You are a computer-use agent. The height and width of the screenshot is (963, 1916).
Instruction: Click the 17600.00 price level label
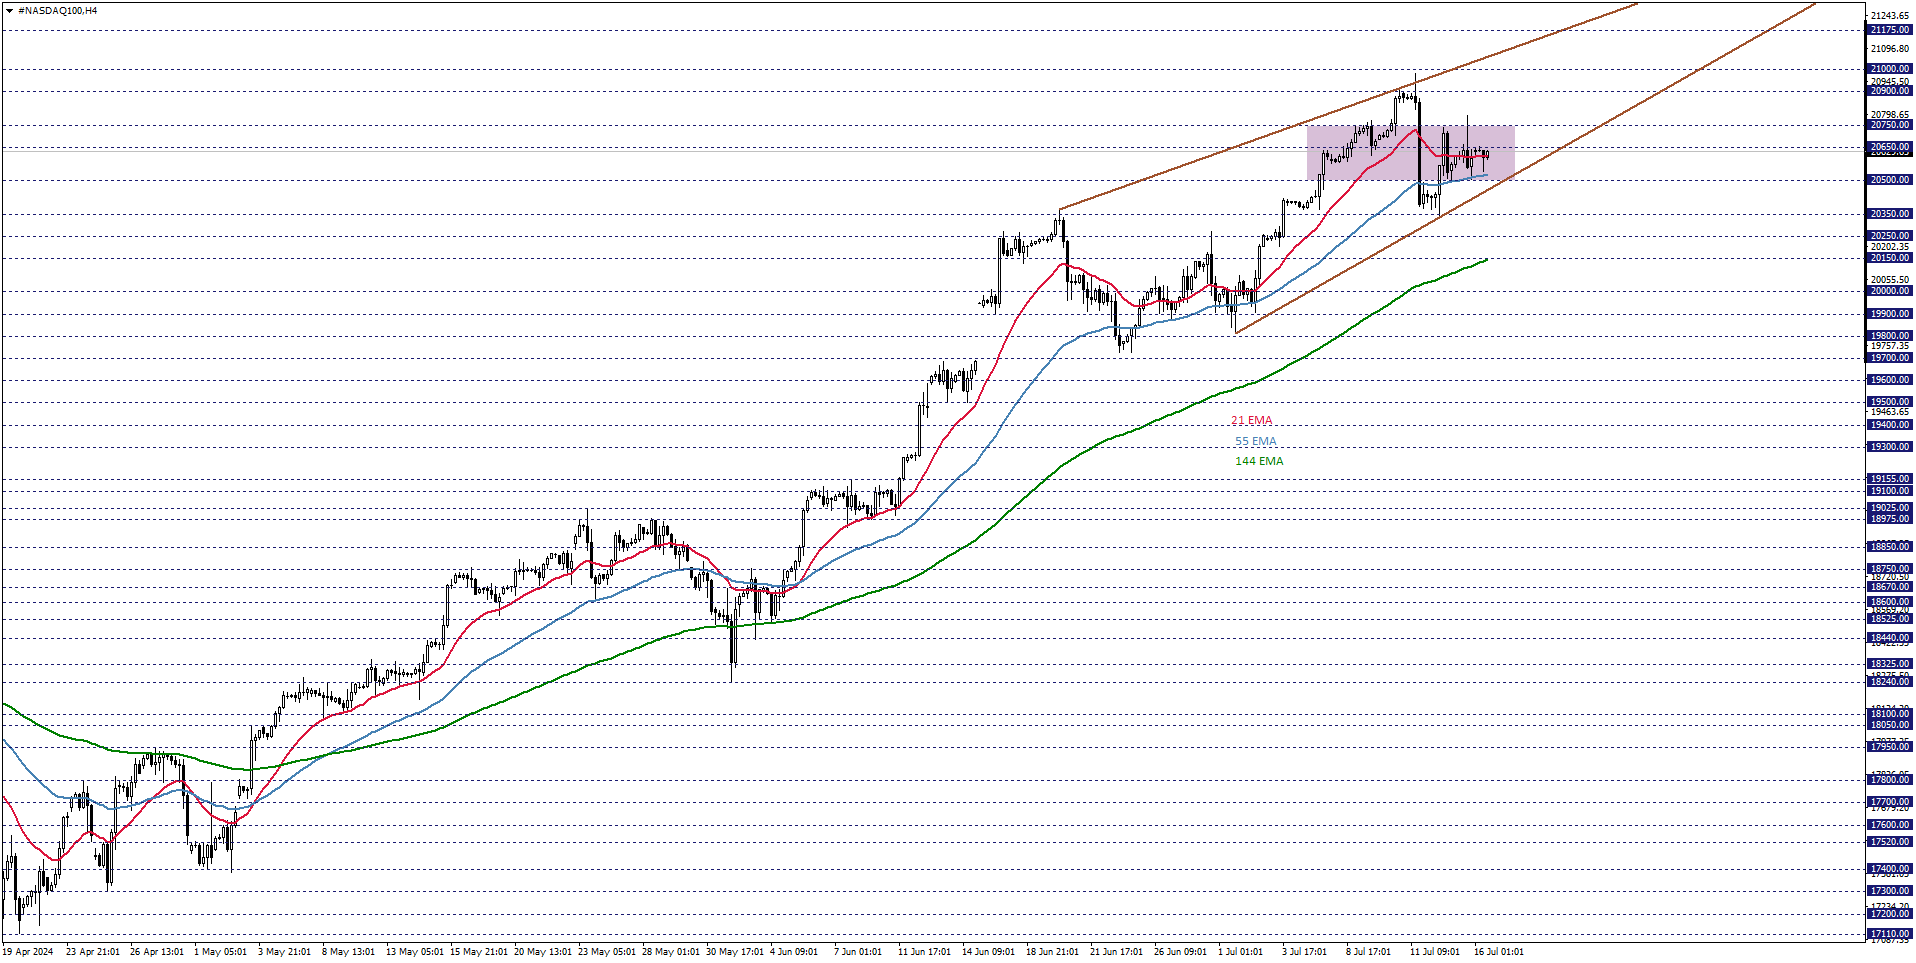point(1890,825)
